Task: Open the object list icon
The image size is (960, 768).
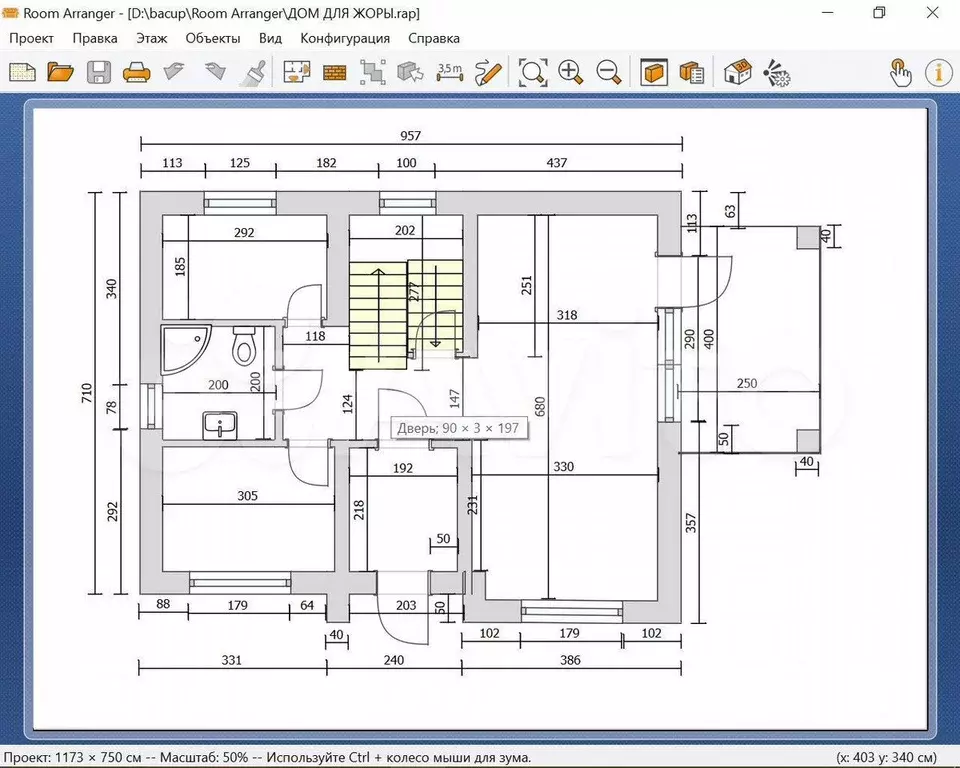Action: [x=692, y=72]
